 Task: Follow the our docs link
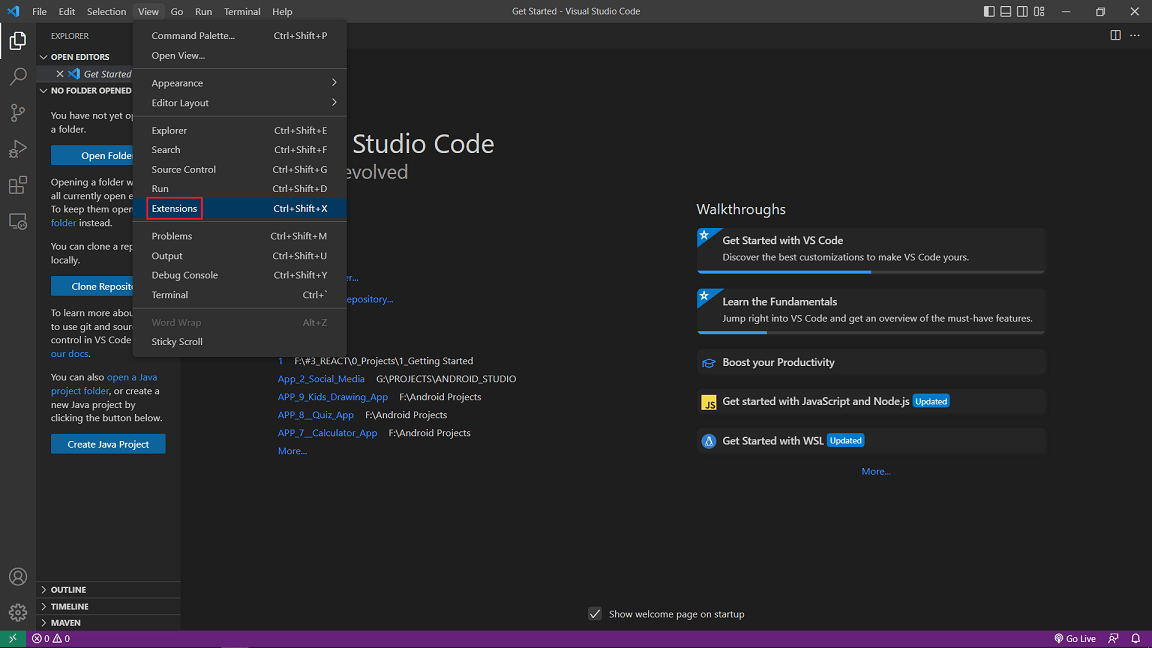pos(70,353)
